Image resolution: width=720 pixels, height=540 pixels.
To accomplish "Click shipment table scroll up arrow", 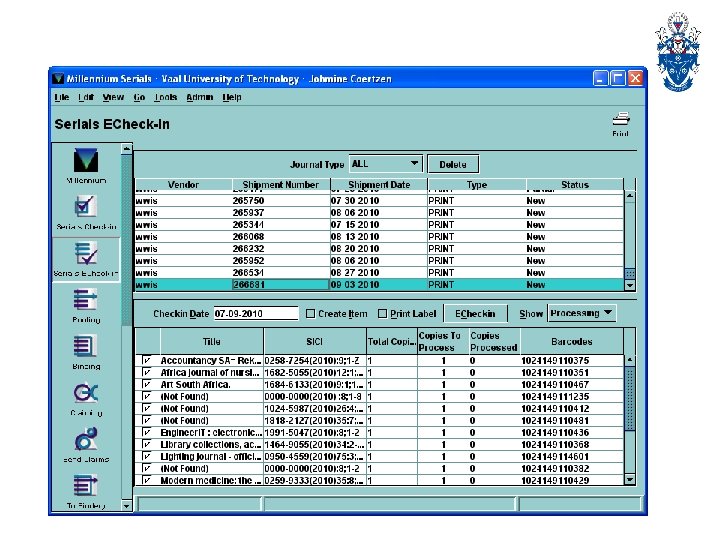I will click(x=630, y=196).
